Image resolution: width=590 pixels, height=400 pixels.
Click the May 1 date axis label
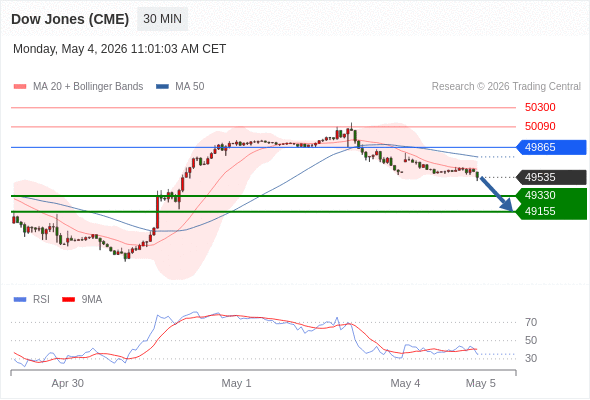tap(236, 383)
